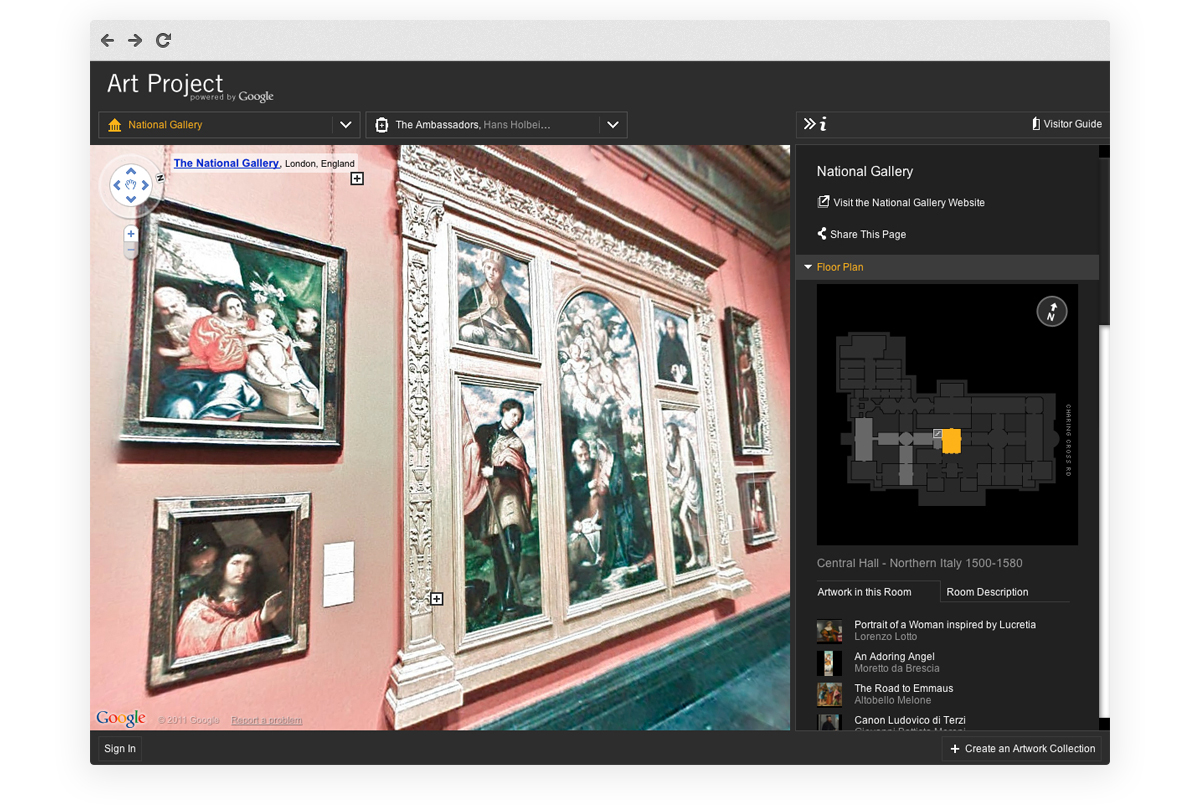Image resolution: width=1200 pixels, height=810 pixels.
Task: Go back with browser back arrow
Action: (107, 40)
